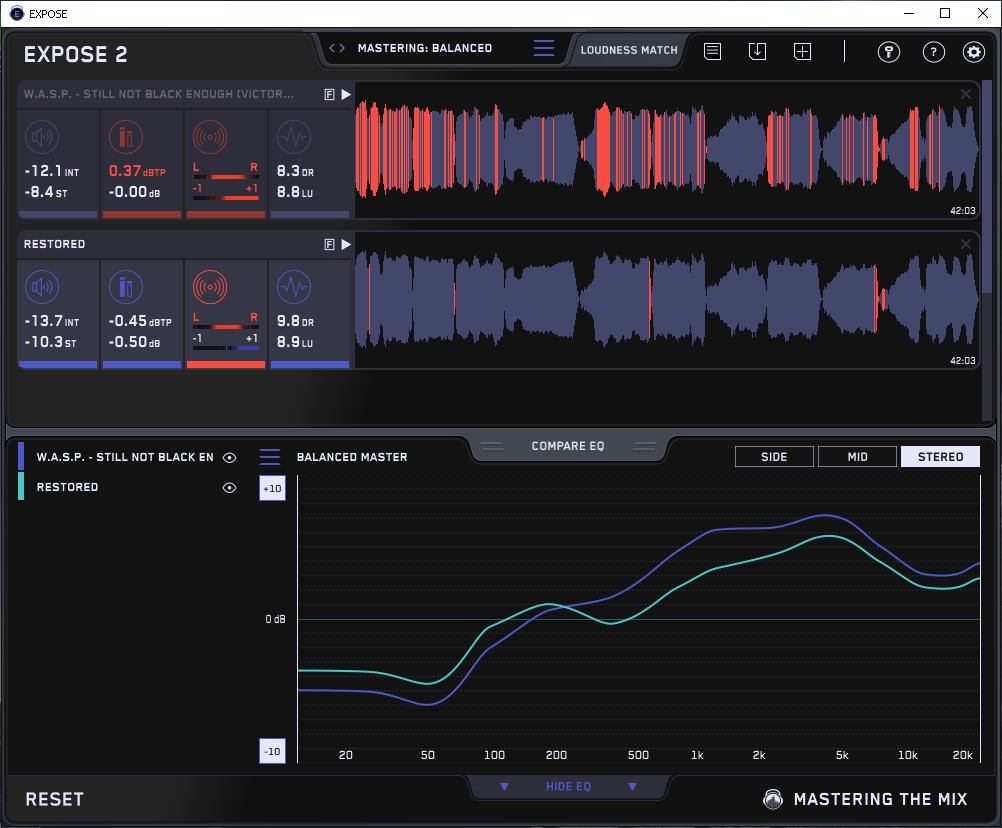
Task: Toggle the LOUDNESS MATCH button
Action: click(x=629, y=49)
